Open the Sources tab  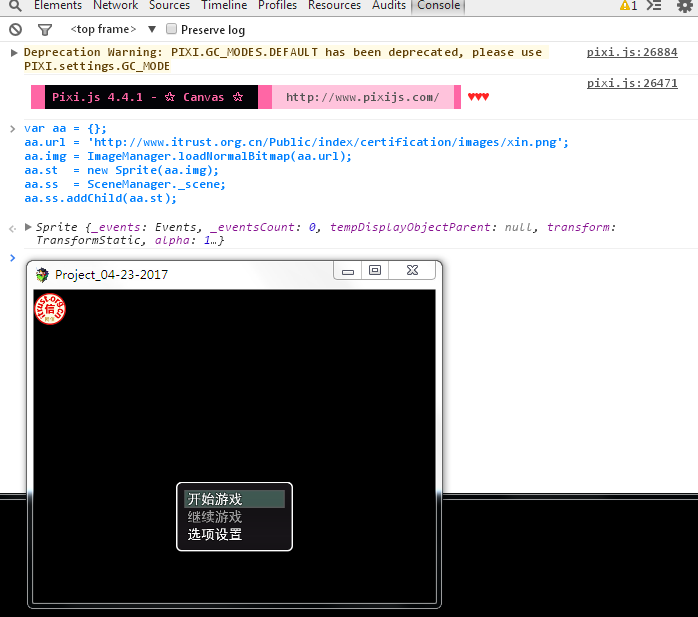coord(169,5)
